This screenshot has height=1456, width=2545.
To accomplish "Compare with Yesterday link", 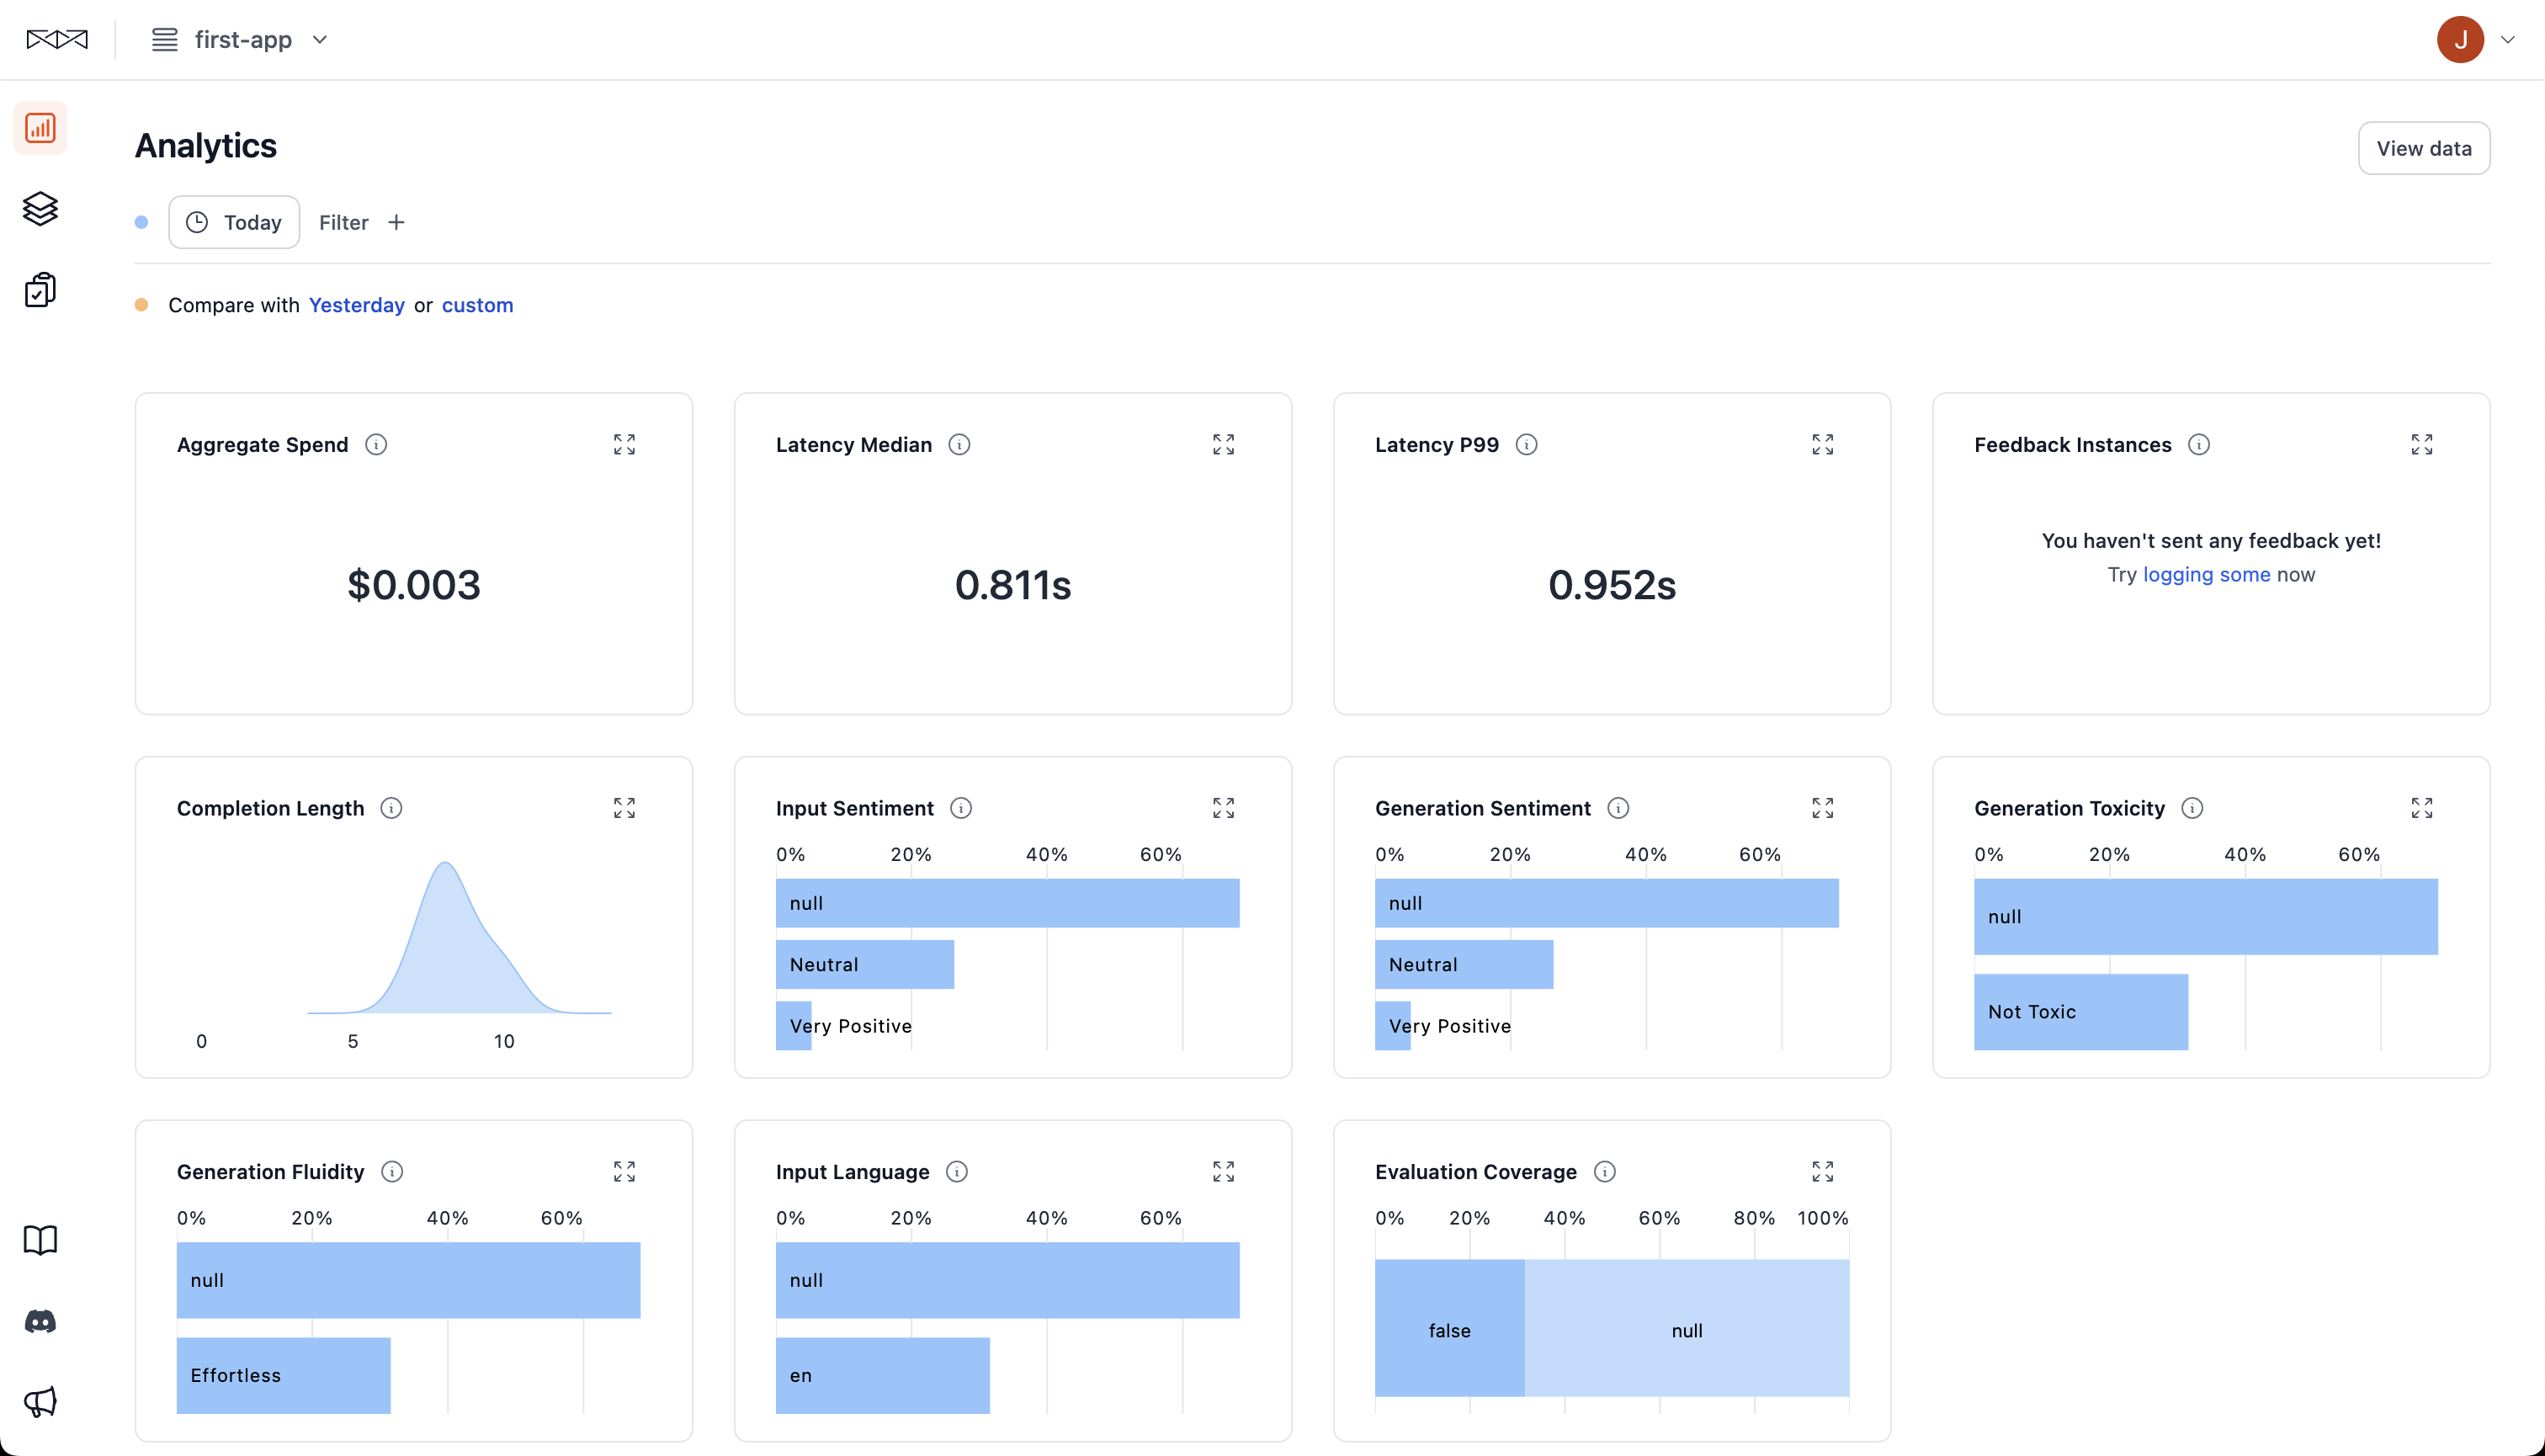I will [356, 305].
